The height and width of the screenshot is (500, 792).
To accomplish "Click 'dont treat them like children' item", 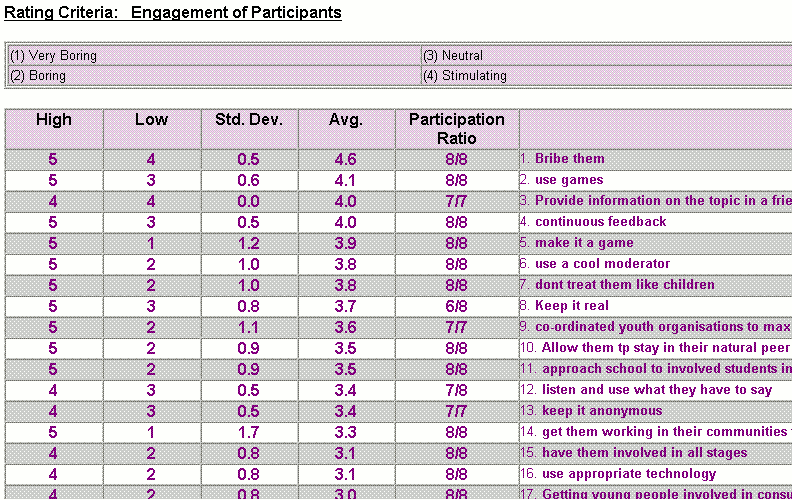I will pyautogui.click(x=624, y=285).
